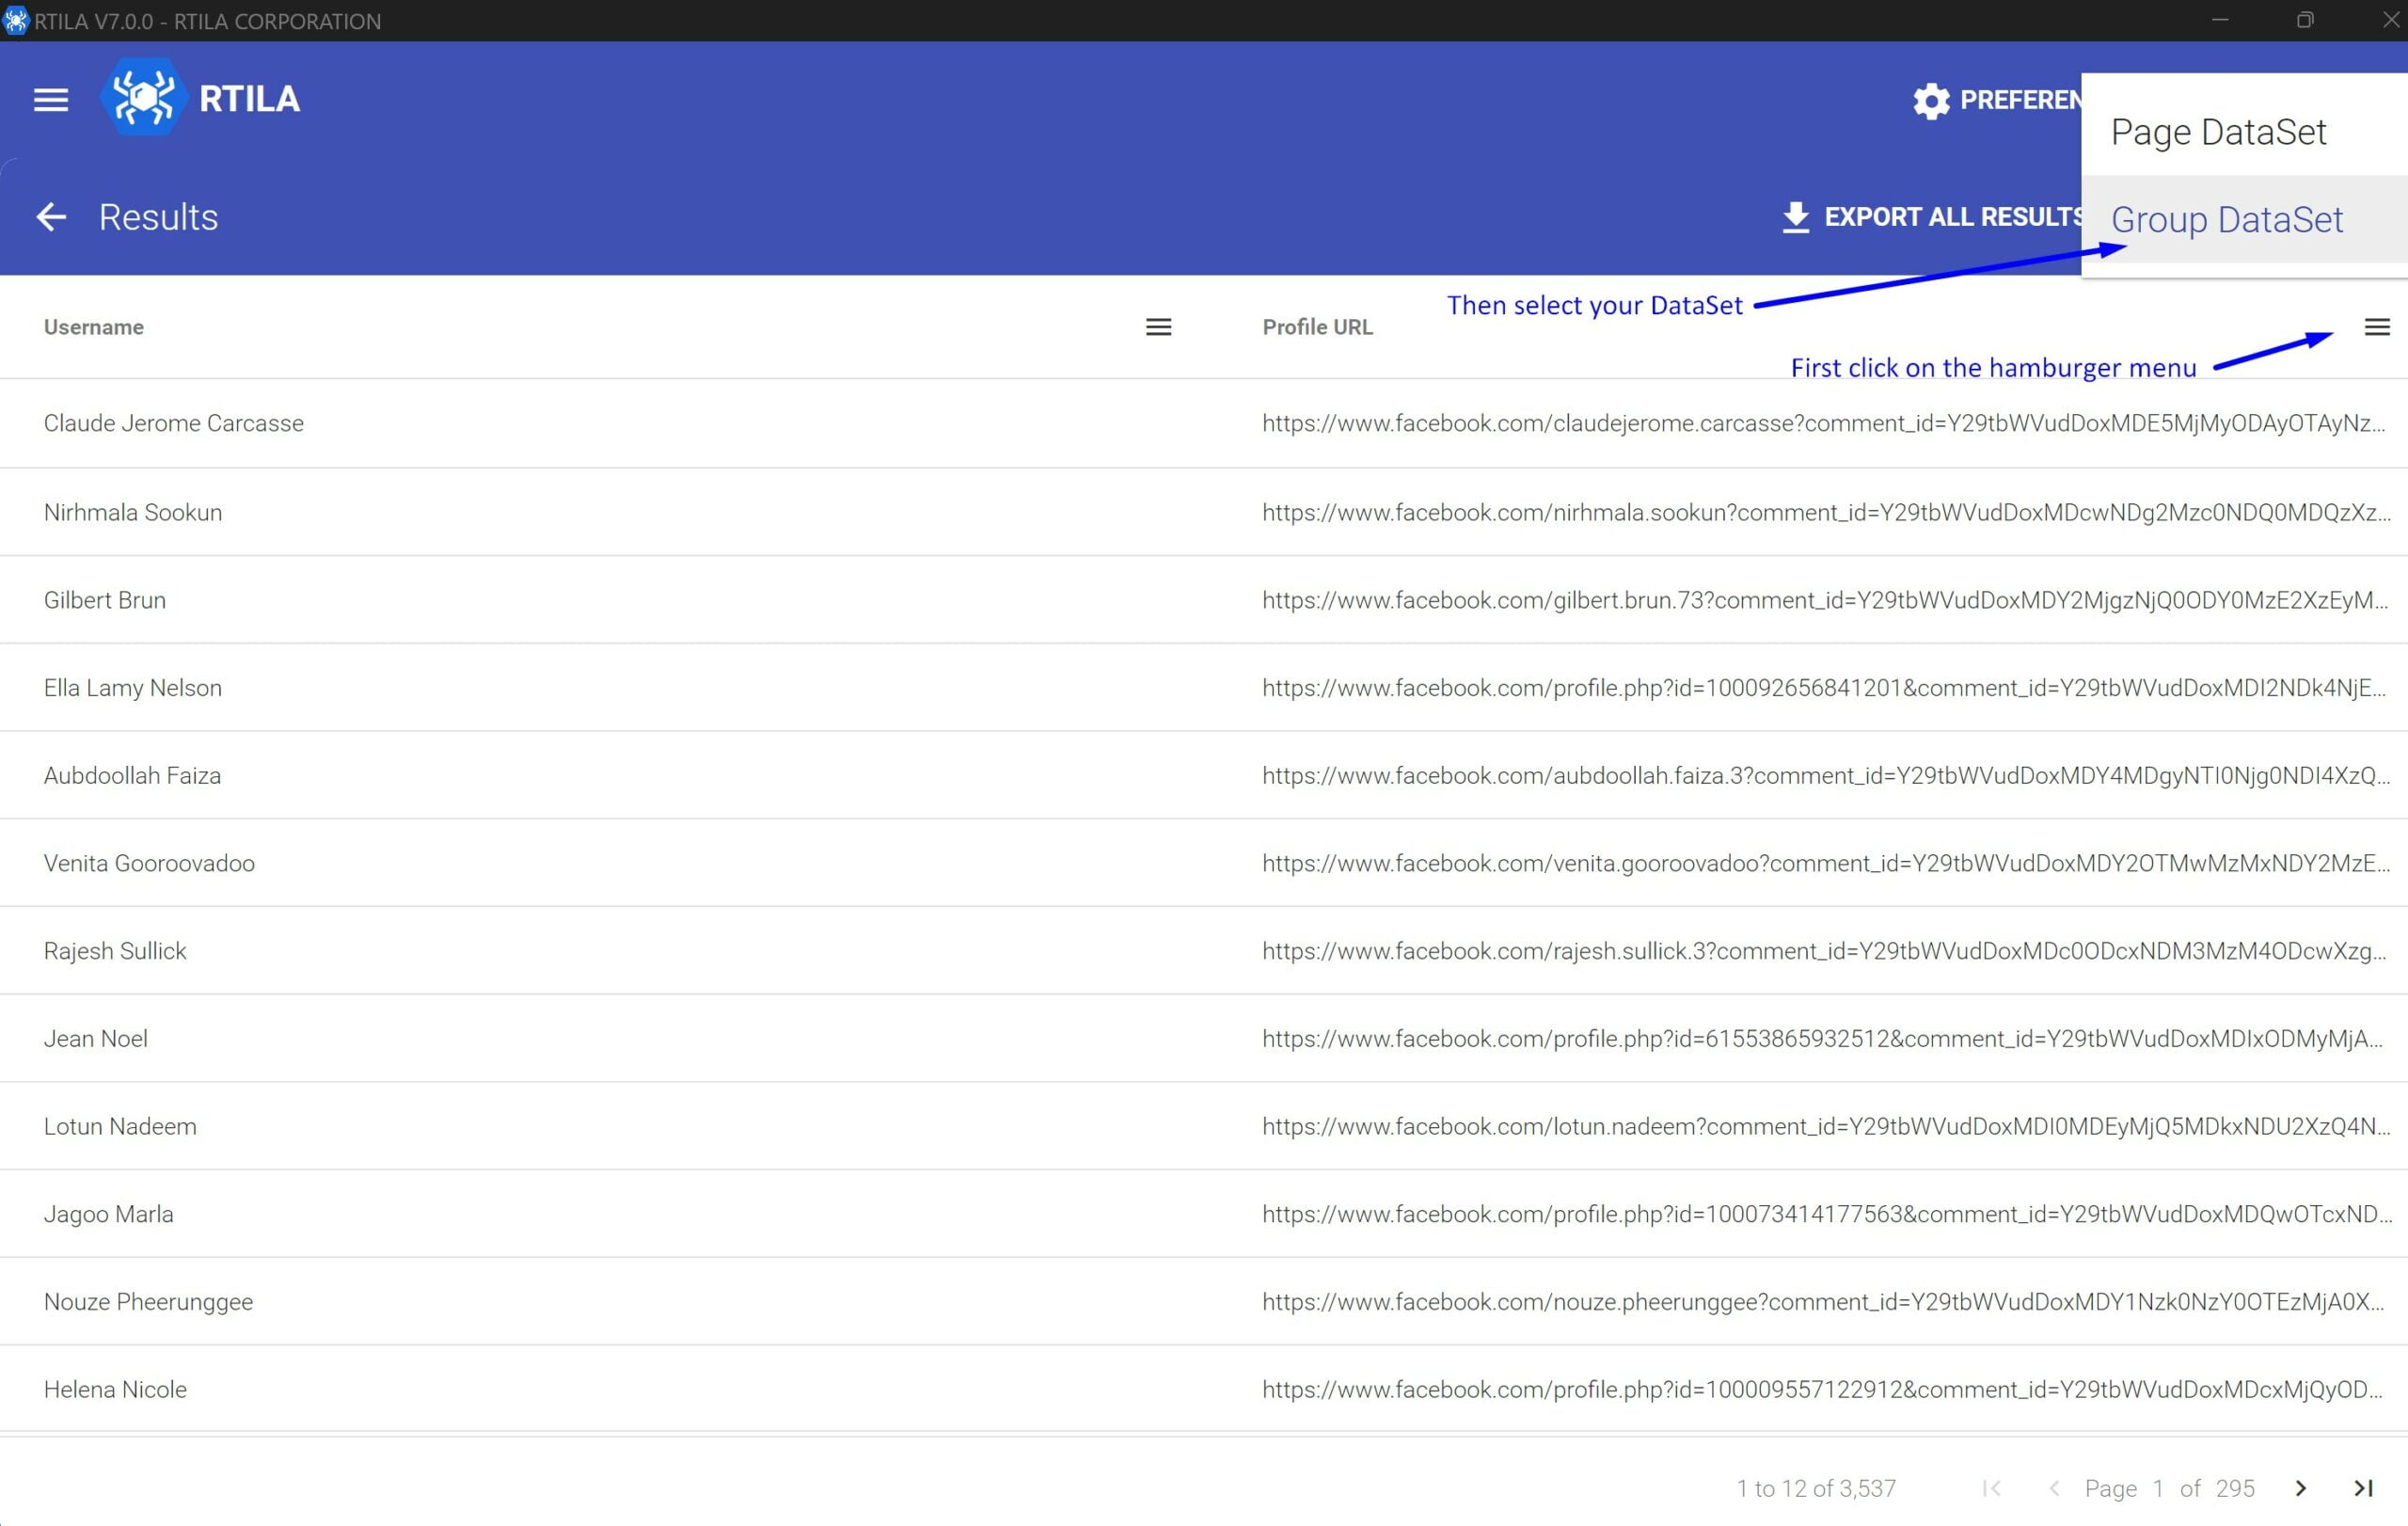Select Group DataSet menu option

(x=2243, y=219)
